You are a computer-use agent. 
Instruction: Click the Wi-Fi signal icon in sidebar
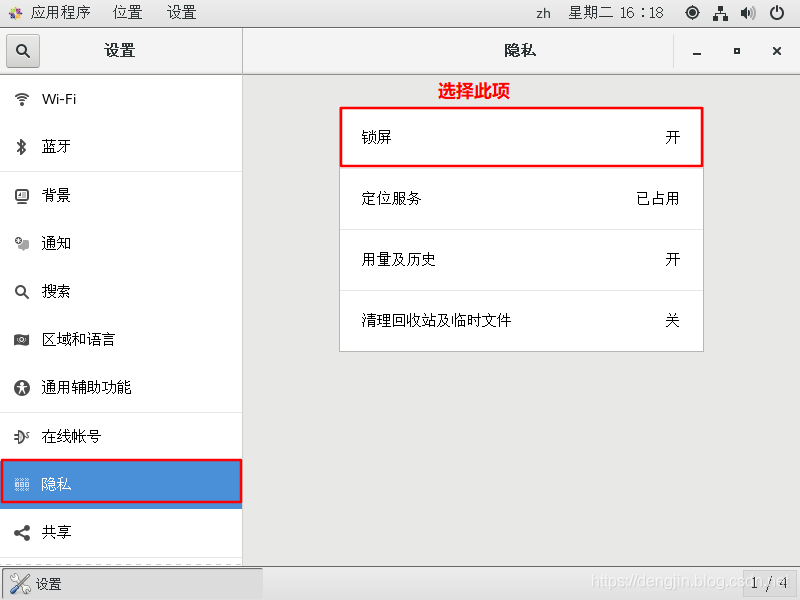tap(21, 99)
